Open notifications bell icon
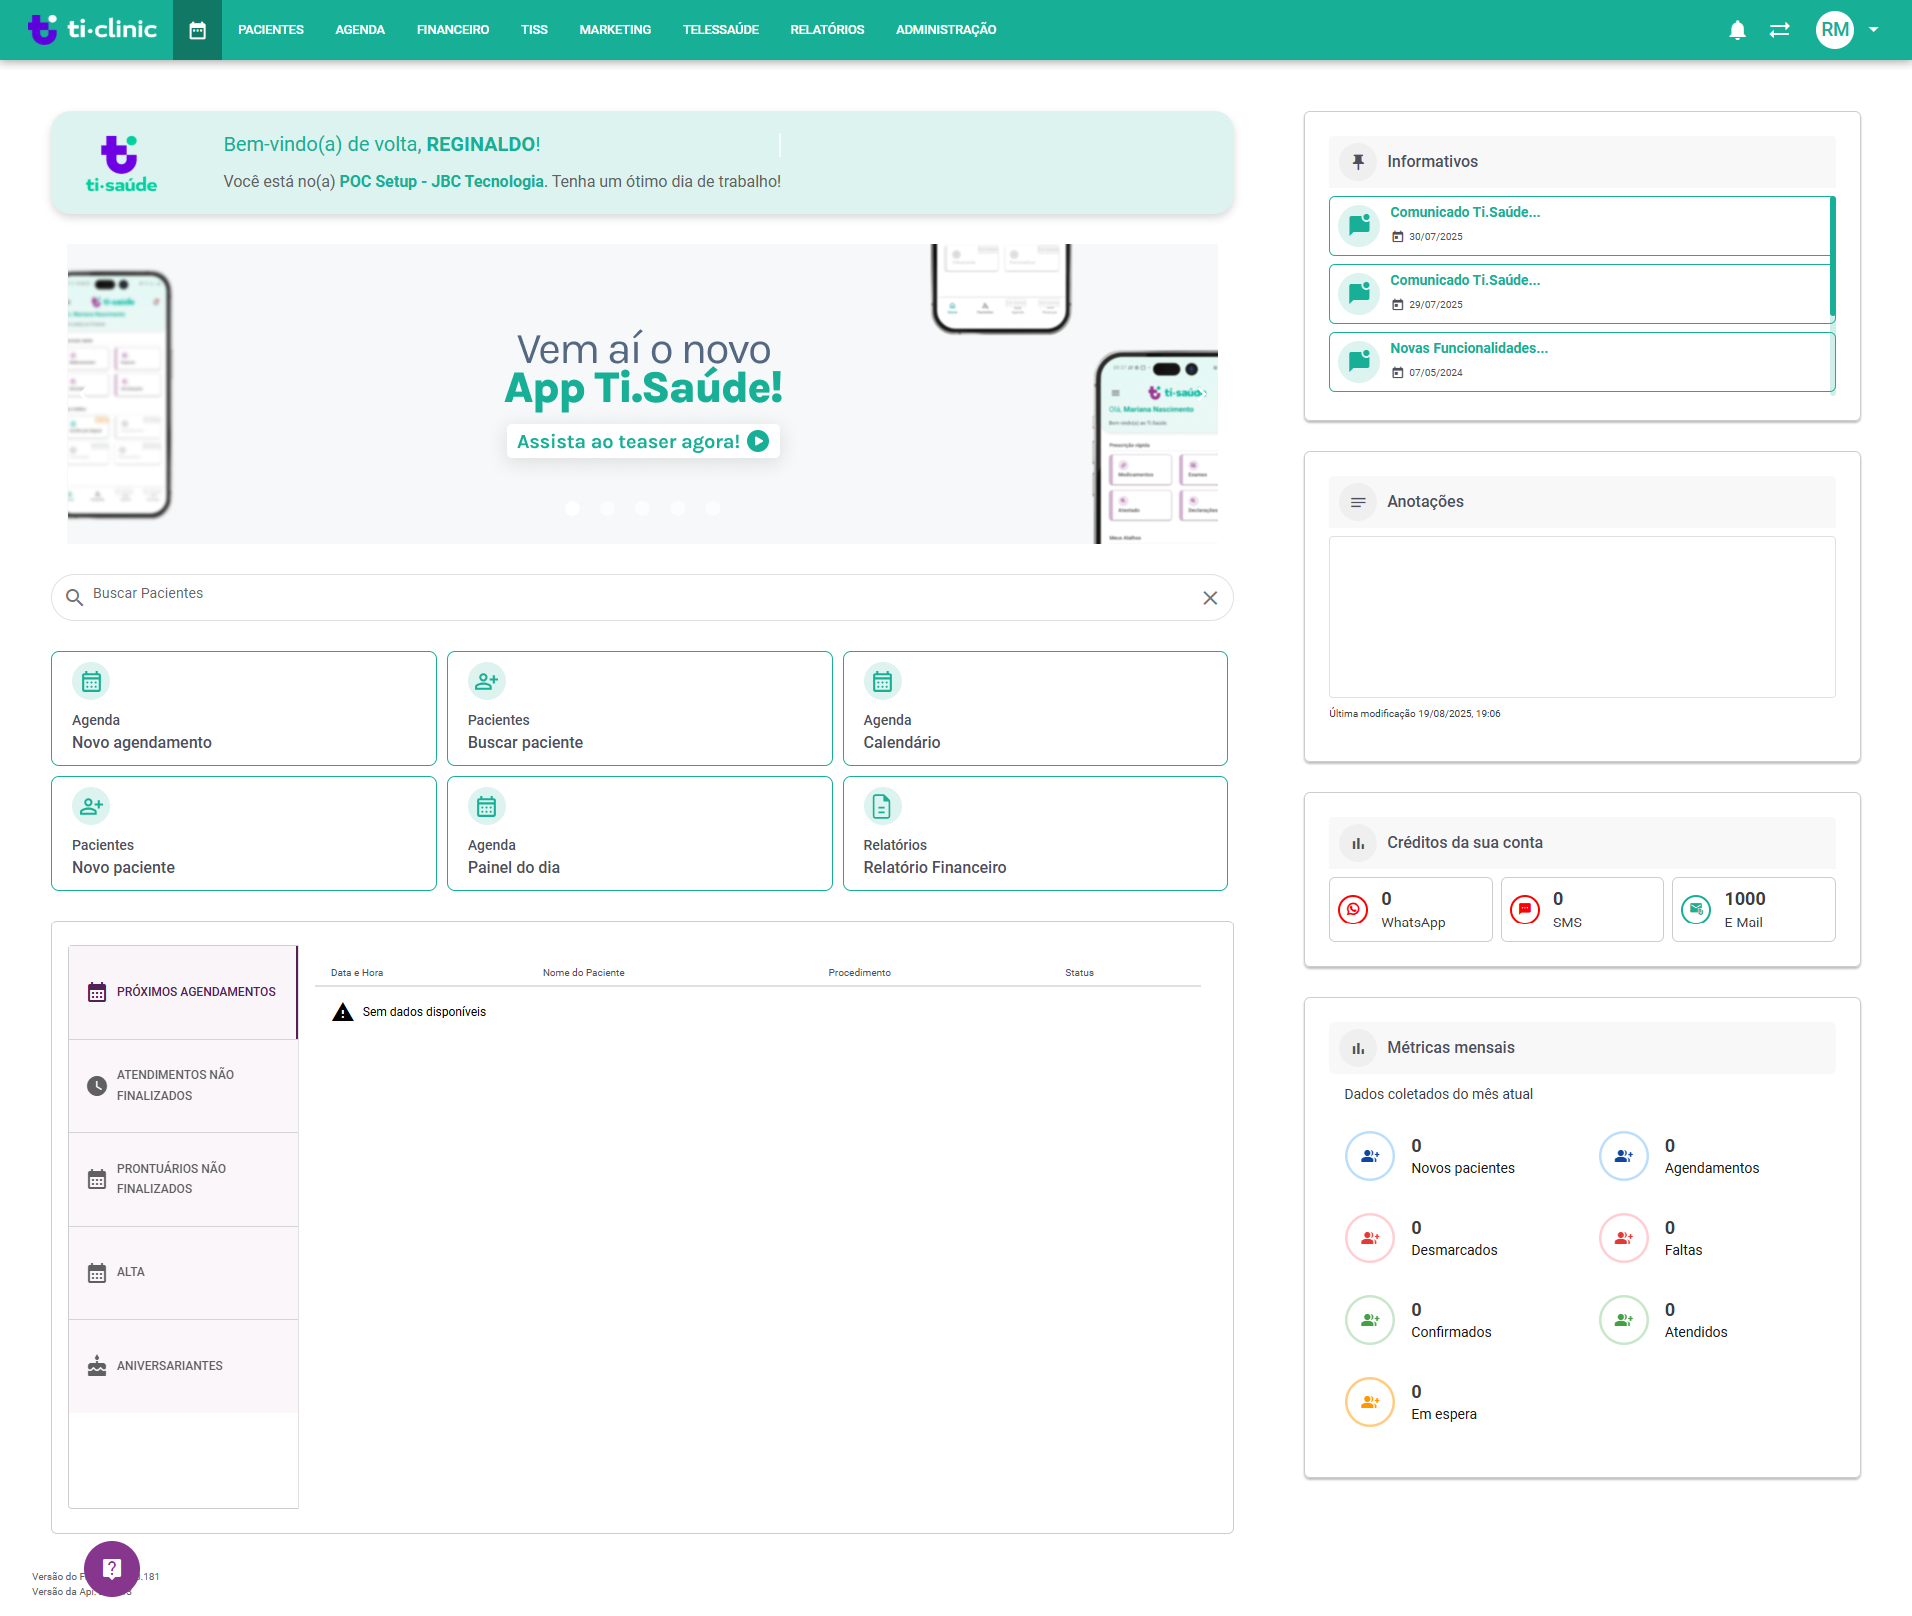 1737,30
